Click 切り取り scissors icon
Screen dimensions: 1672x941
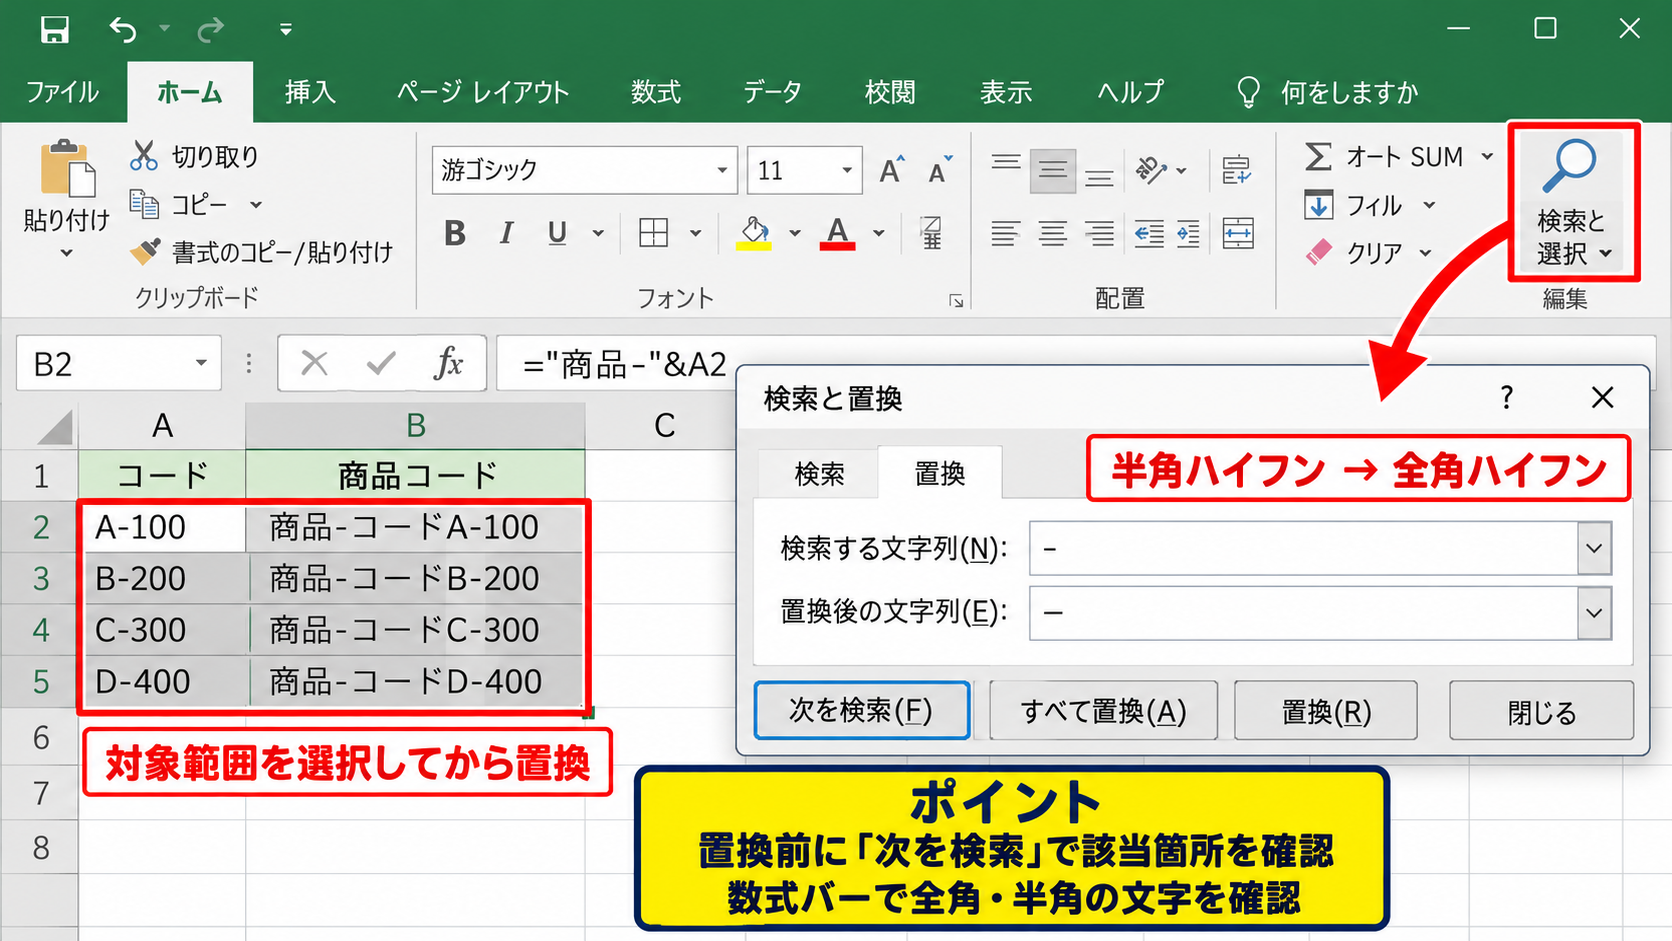[x=144, y=156]
